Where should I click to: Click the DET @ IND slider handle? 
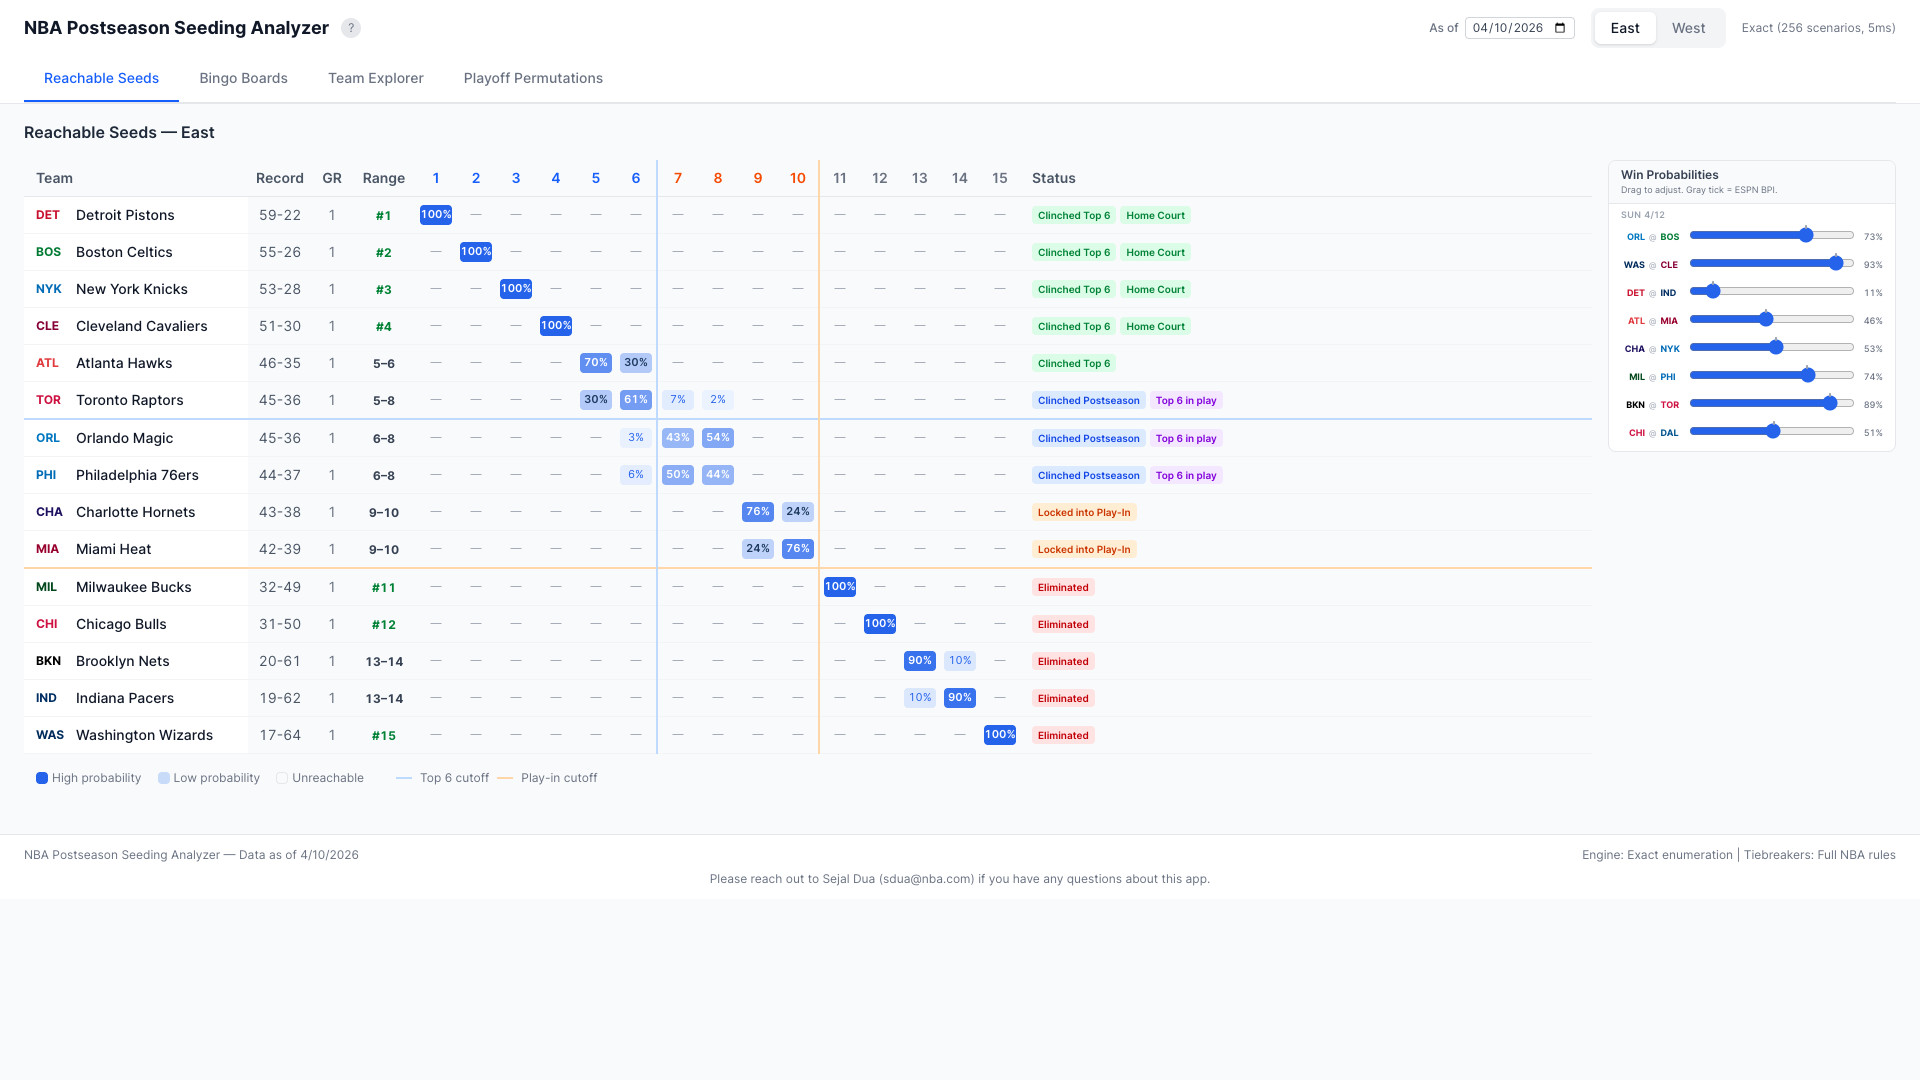click(1712, 292)
